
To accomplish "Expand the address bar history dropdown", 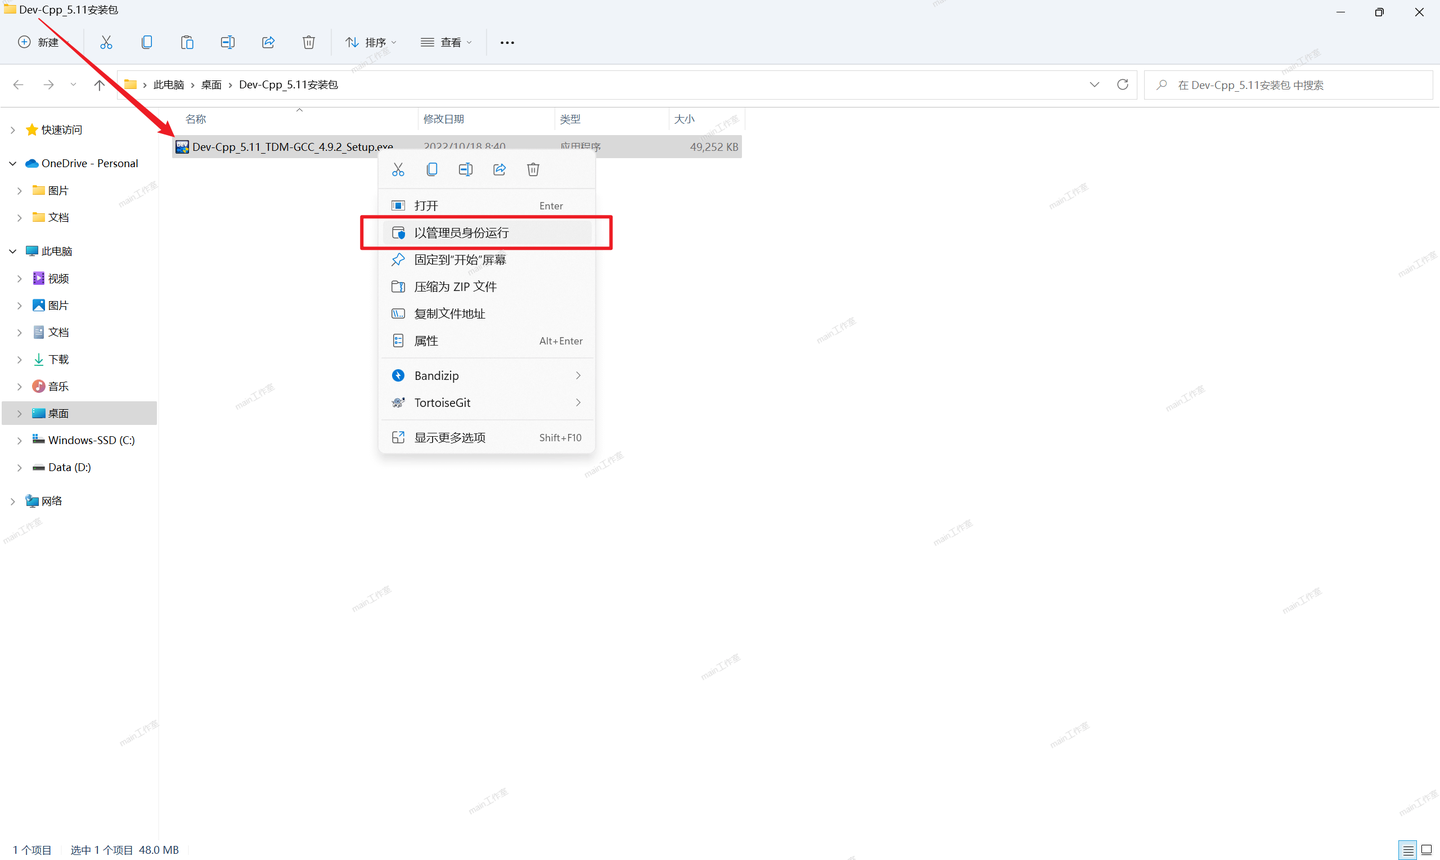I will pos(1094,85).
